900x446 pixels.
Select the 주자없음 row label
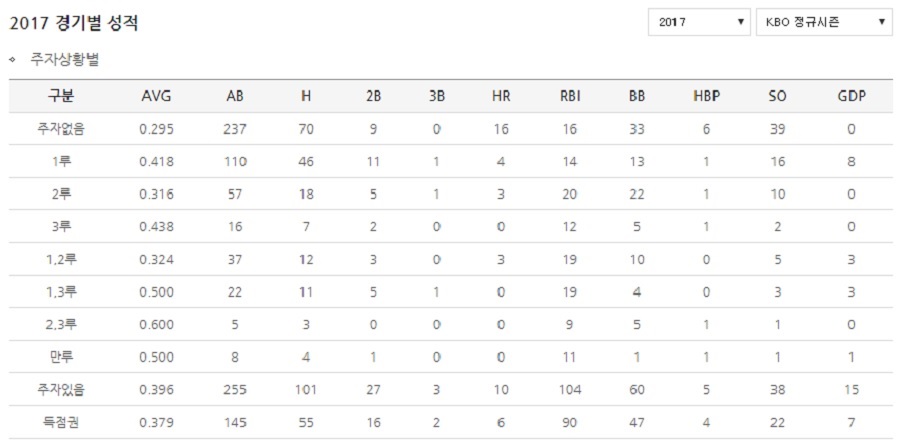click(60, 130)
